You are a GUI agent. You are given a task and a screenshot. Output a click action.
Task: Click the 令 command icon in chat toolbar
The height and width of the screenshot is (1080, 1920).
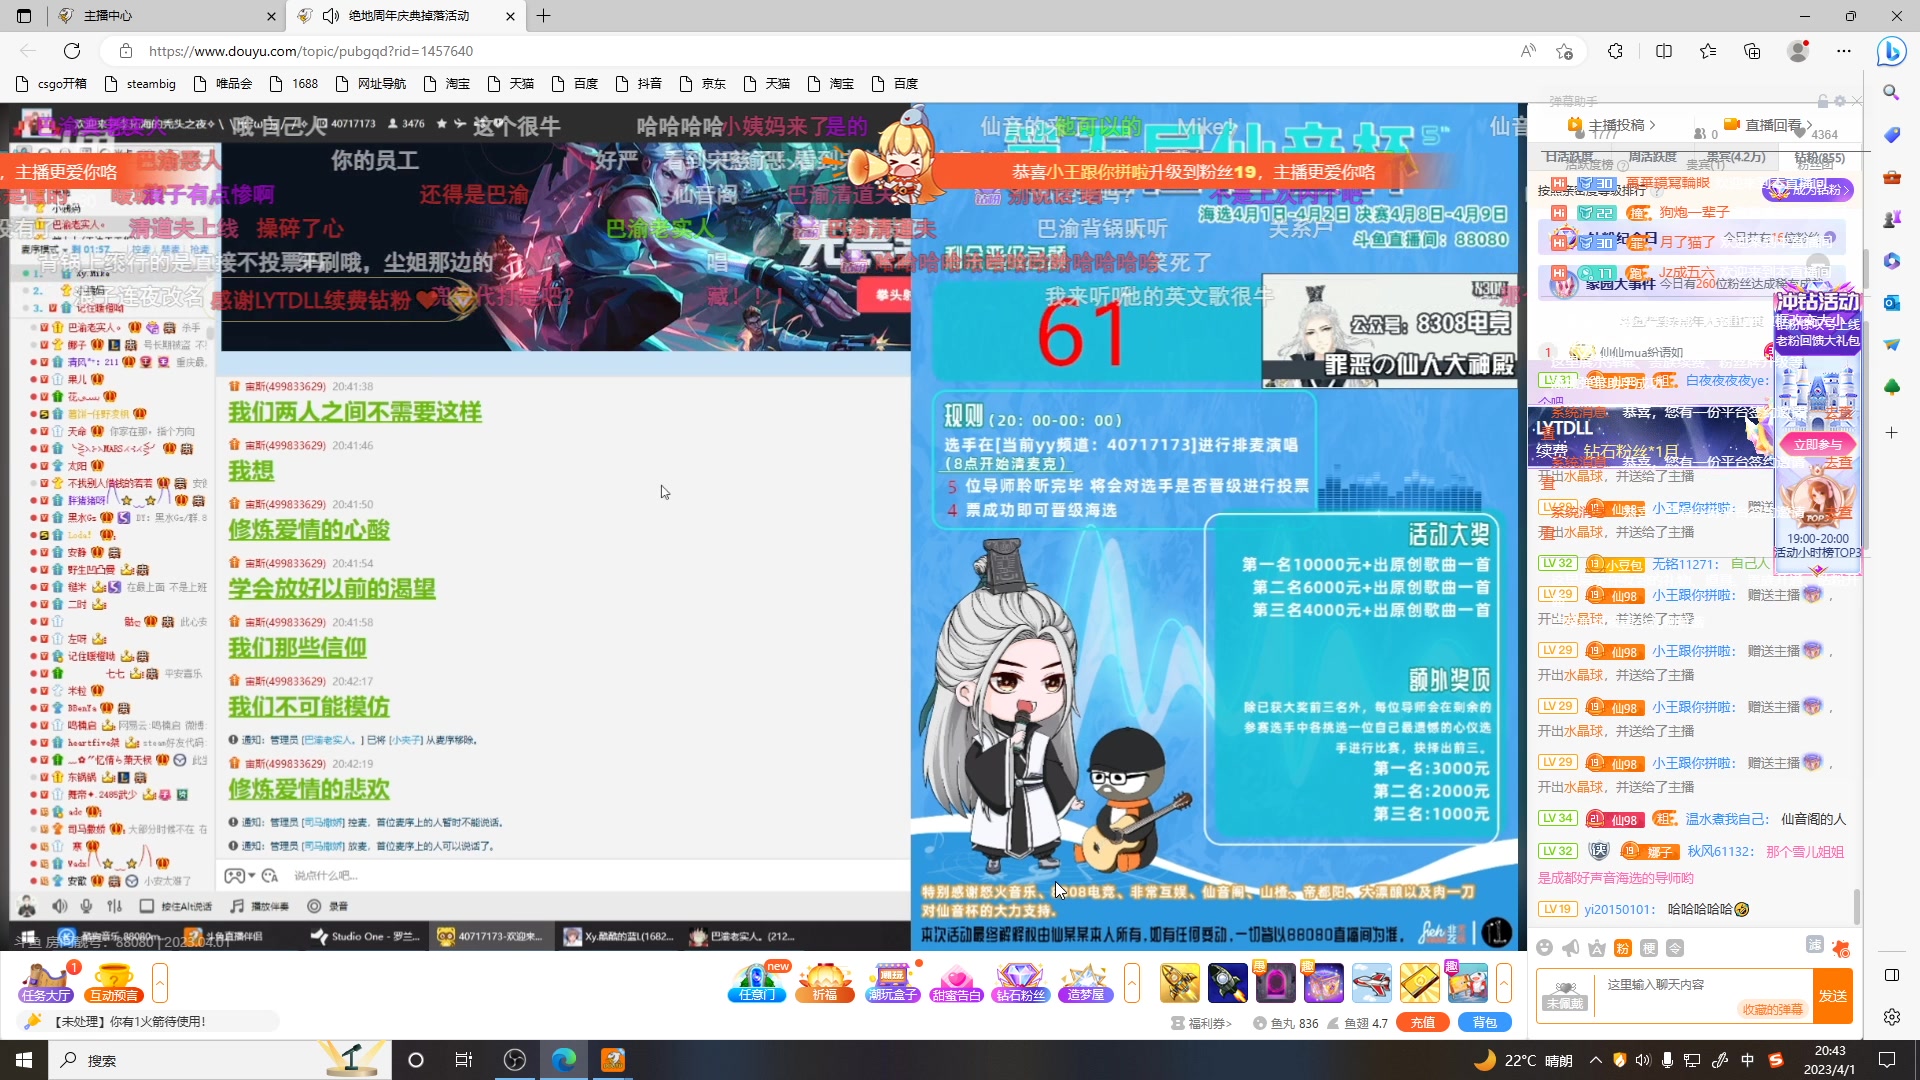click(x=1675, y=948)
